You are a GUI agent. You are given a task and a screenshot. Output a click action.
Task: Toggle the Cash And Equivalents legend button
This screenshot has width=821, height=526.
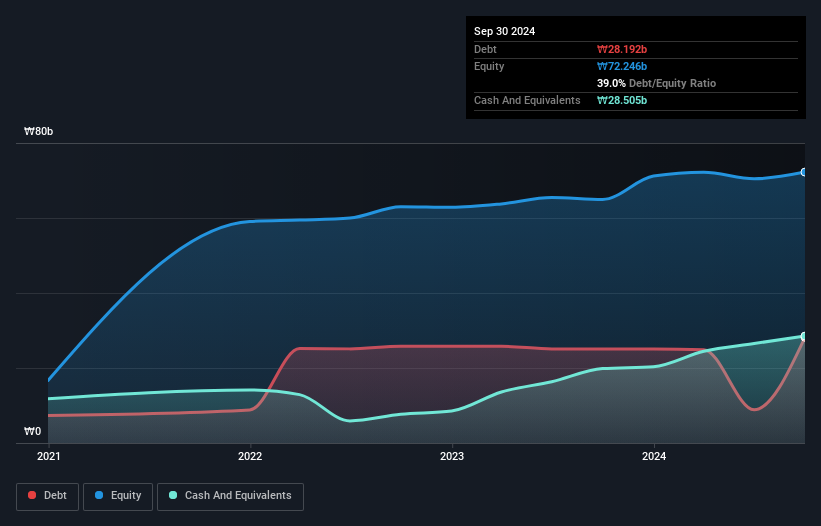click(x=230, y=496)
